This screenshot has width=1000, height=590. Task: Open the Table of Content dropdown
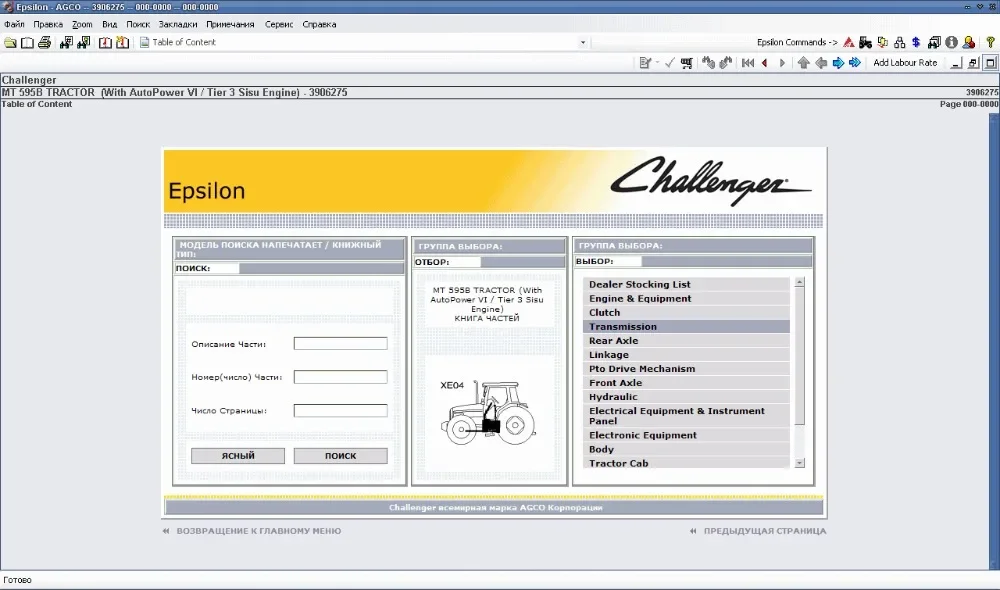[x=583, y=42]
